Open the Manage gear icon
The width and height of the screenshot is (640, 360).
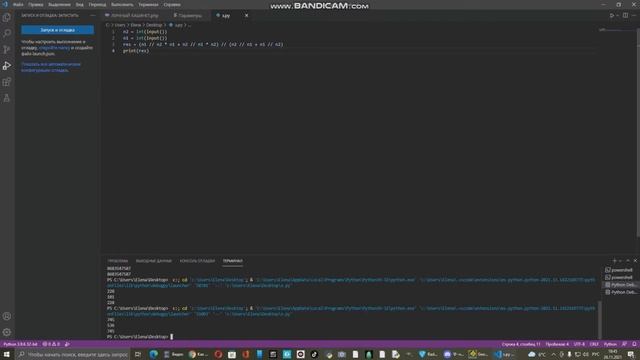[7, 332]
